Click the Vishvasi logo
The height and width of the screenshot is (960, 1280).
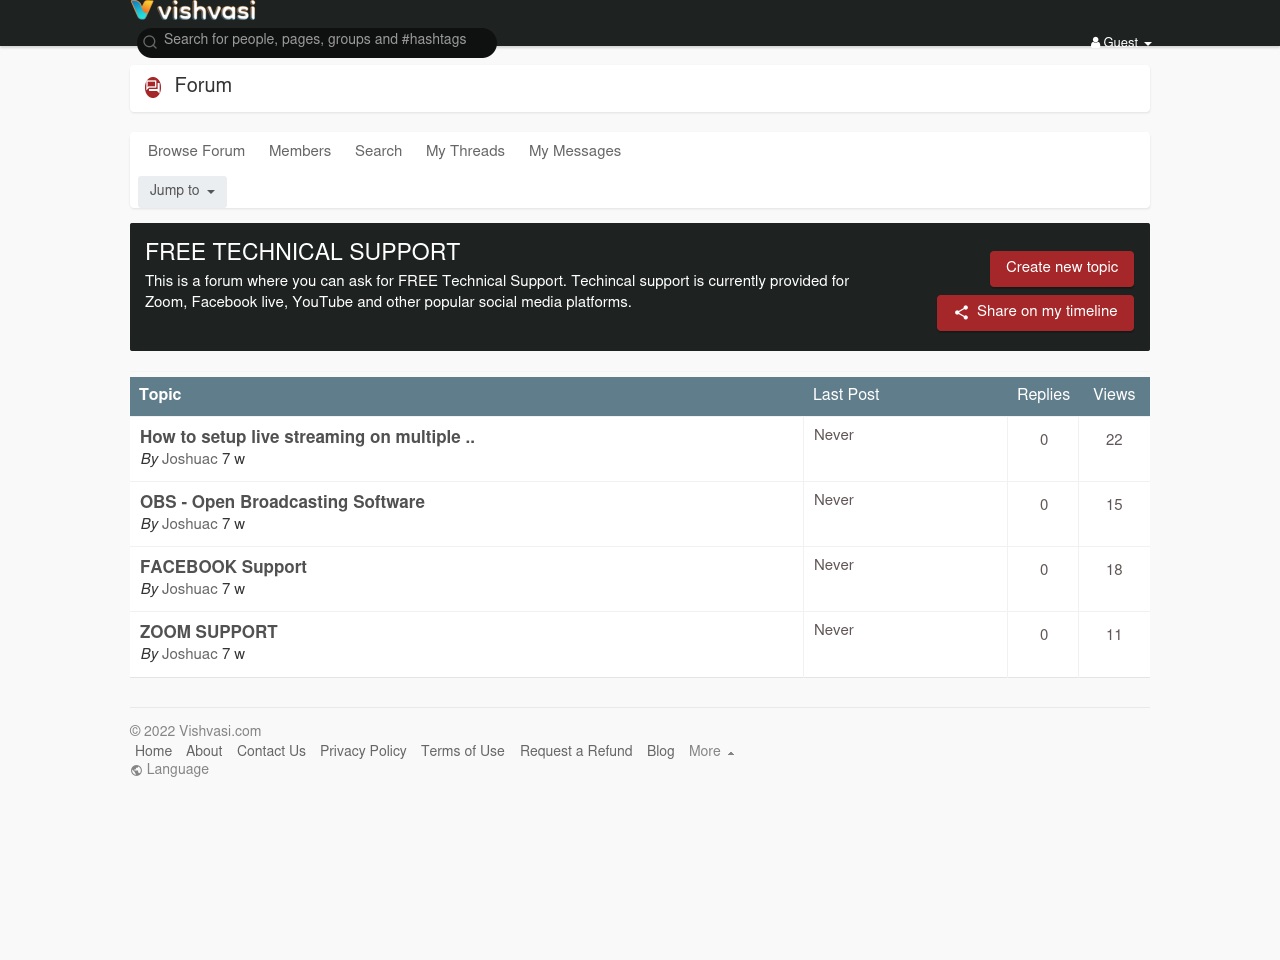click(193, 10)
